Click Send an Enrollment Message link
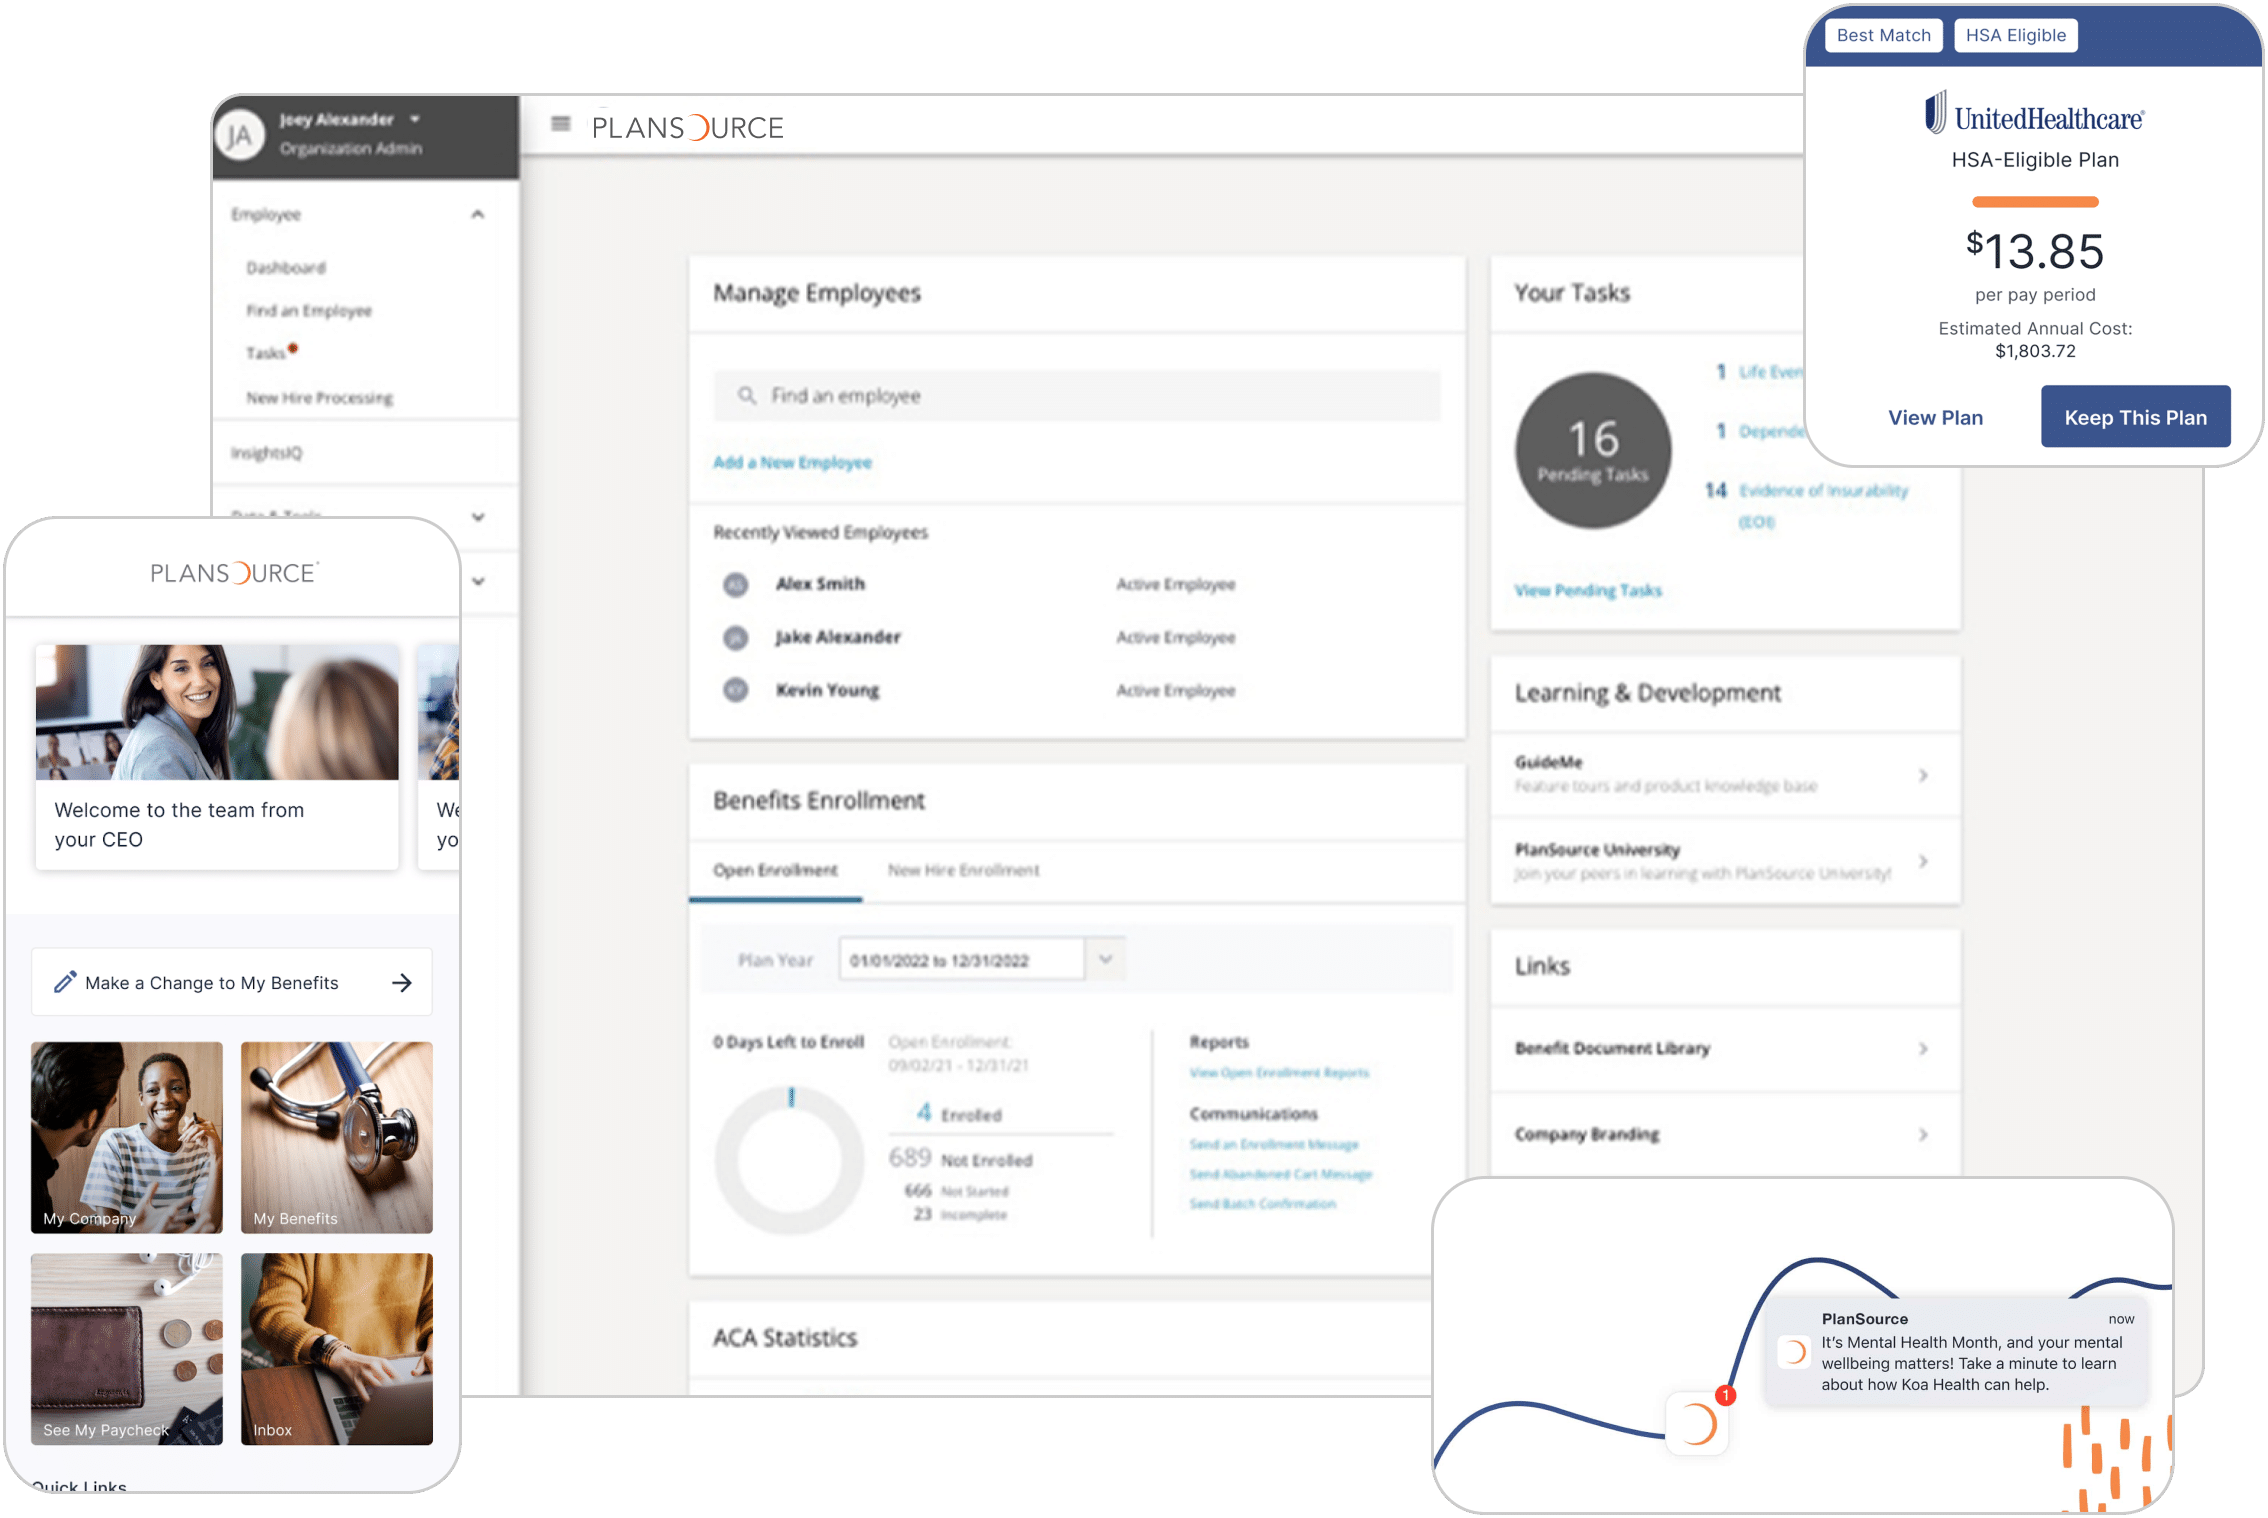Image resolution: width=2268 pixels, height=1518 pixels. [x=1274, y=1144]
